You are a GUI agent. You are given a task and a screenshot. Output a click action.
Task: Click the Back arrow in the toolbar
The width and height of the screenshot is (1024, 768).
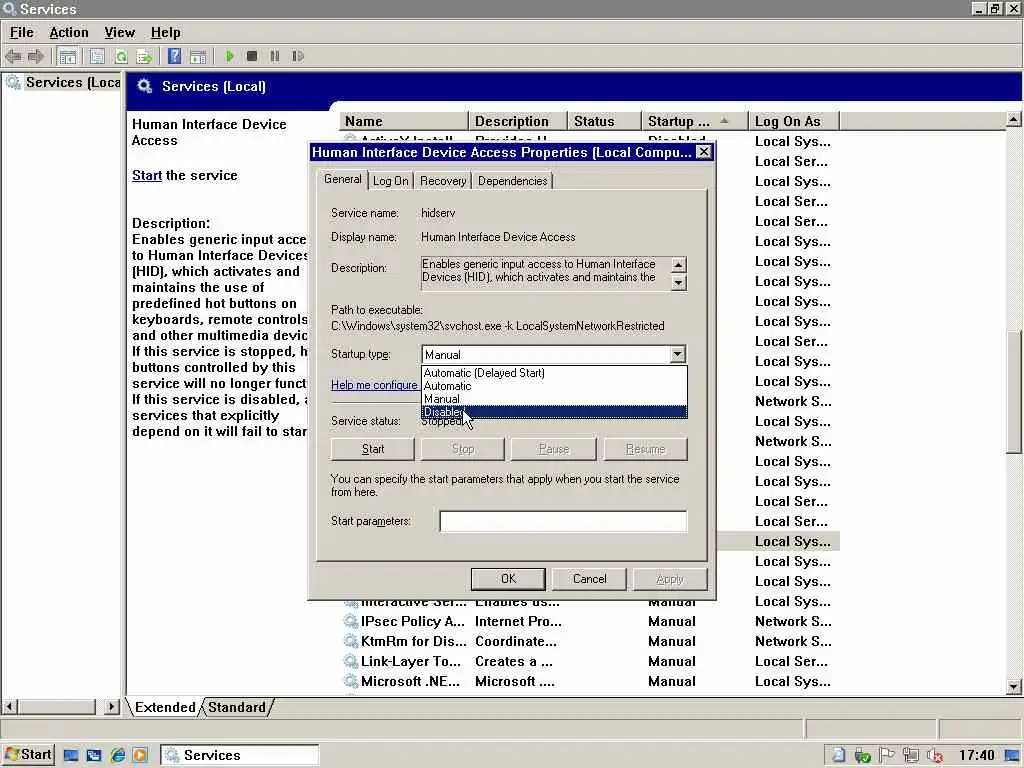[x=13, y=56]
